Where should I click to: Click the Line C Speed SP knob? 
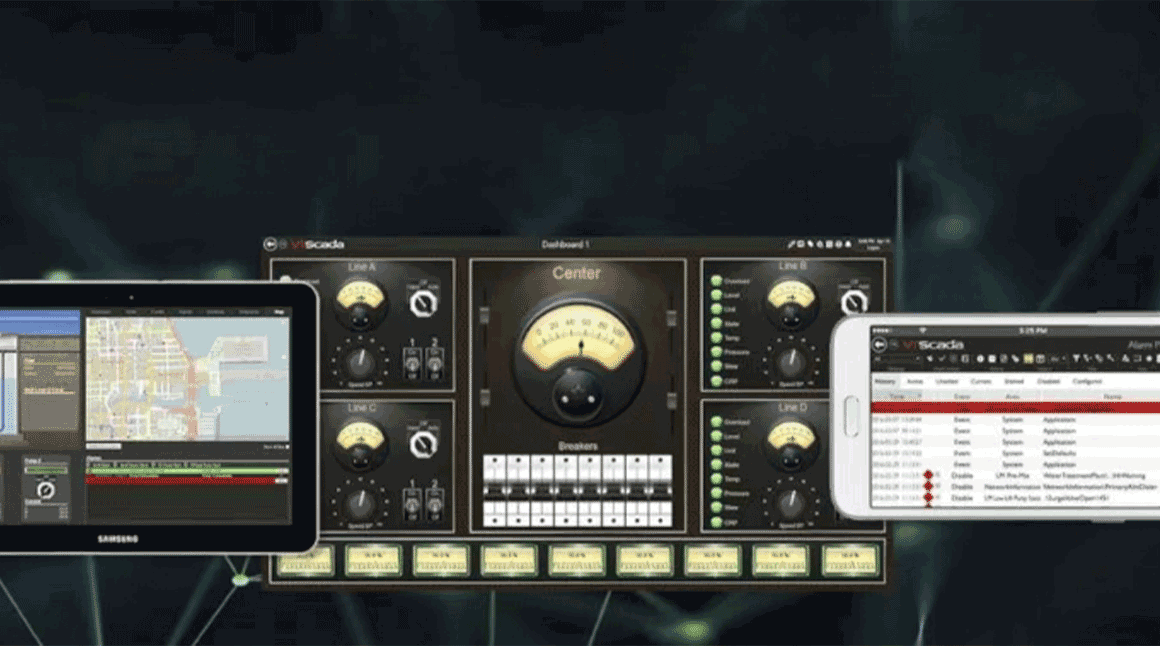click(x=360, y=503)
